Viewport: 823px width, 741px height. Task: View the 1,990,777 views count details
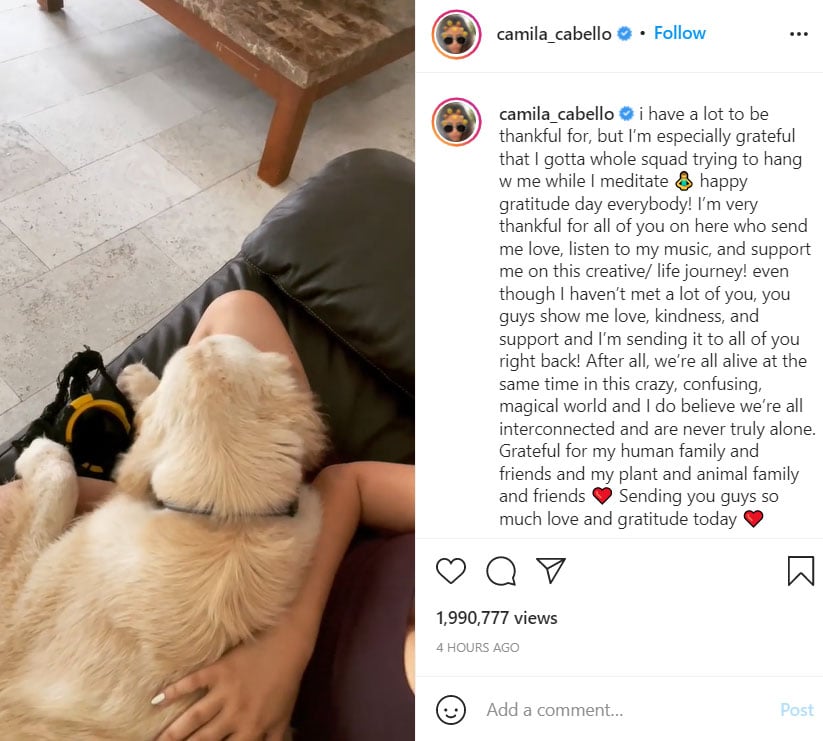497,618
